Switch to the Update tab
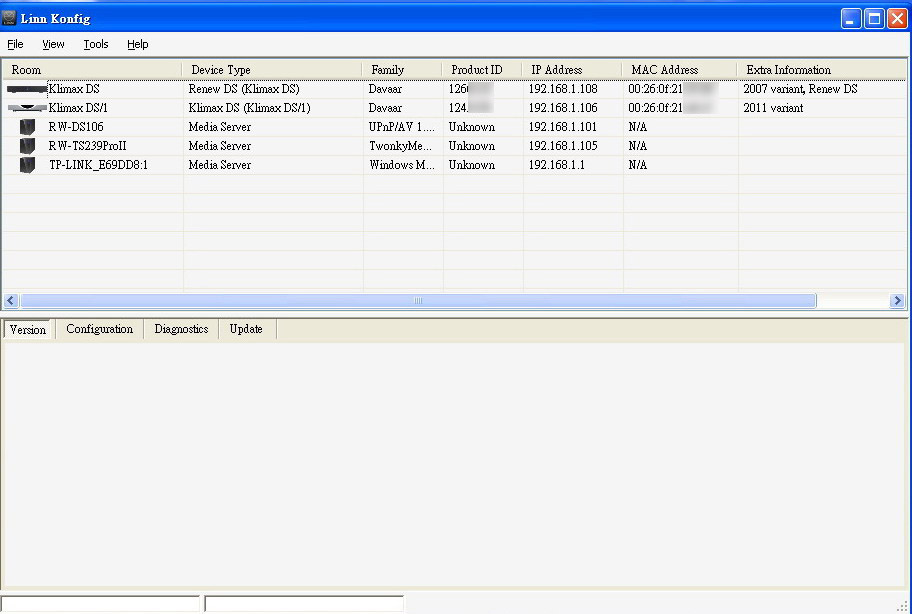This screenshot has width=912, height=614. click(246, 329)
